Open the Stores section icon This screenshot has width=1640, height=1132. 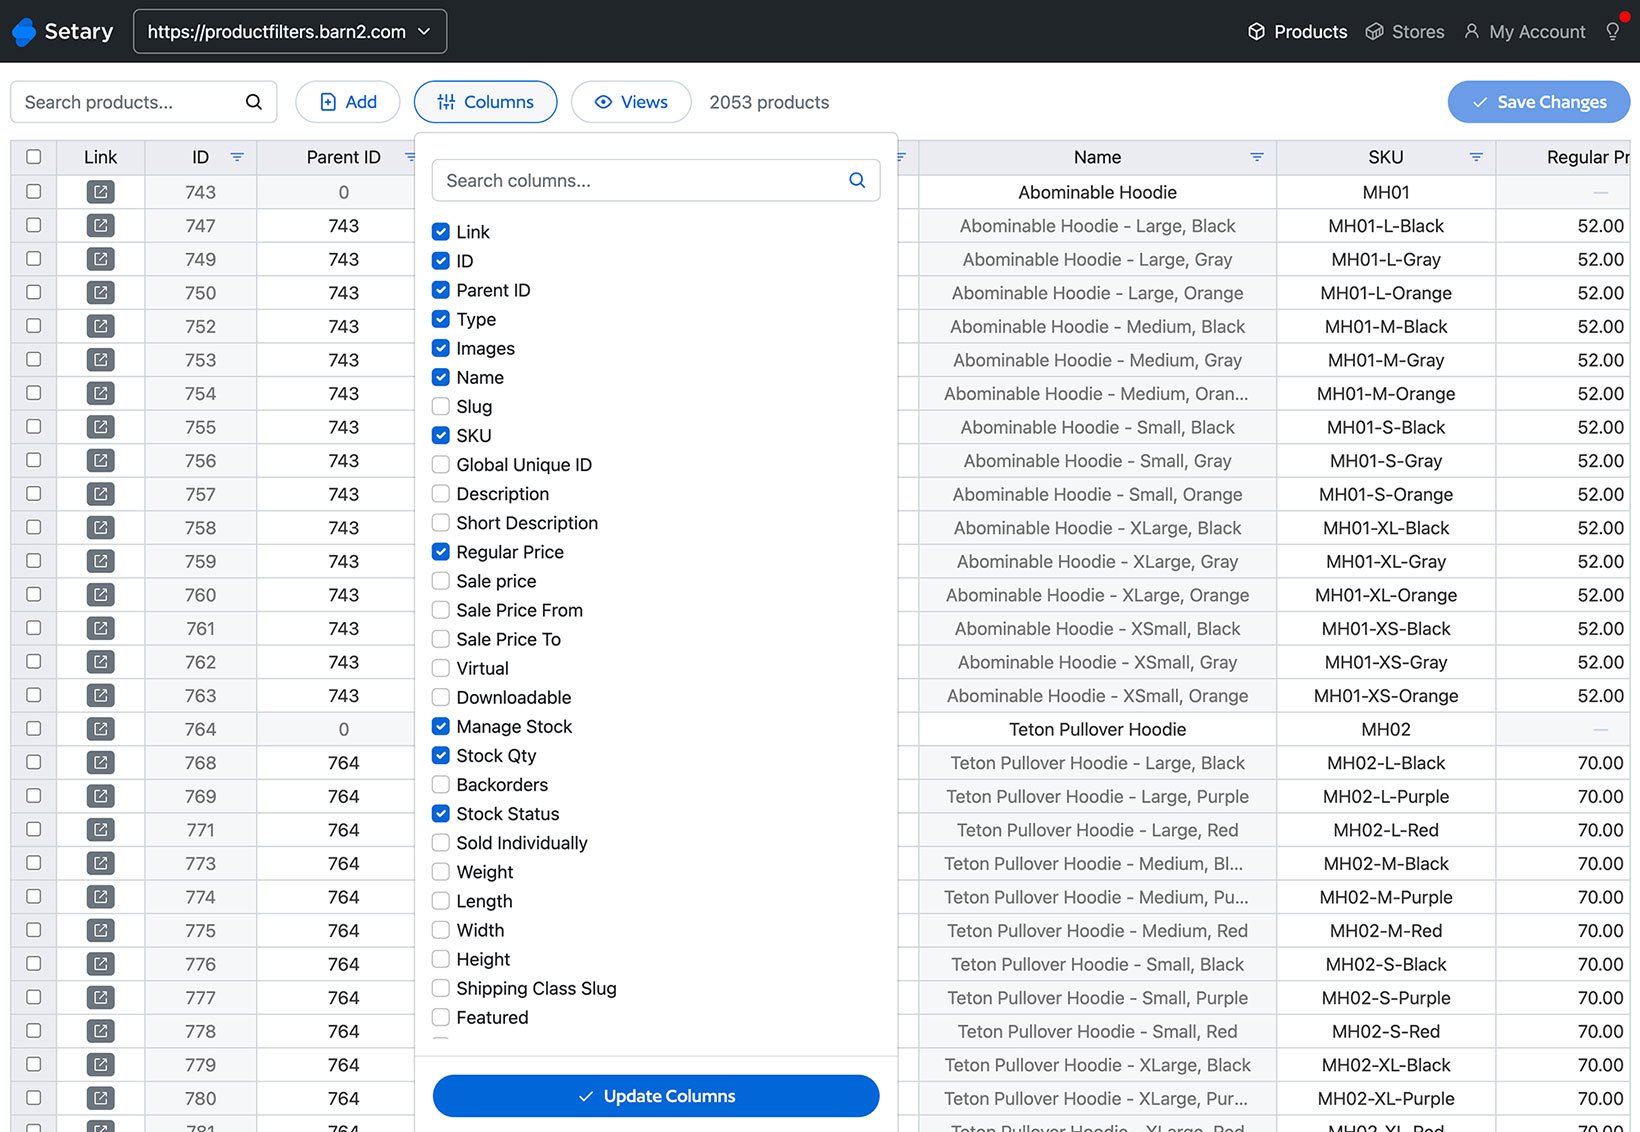[x=1375, y=31]
